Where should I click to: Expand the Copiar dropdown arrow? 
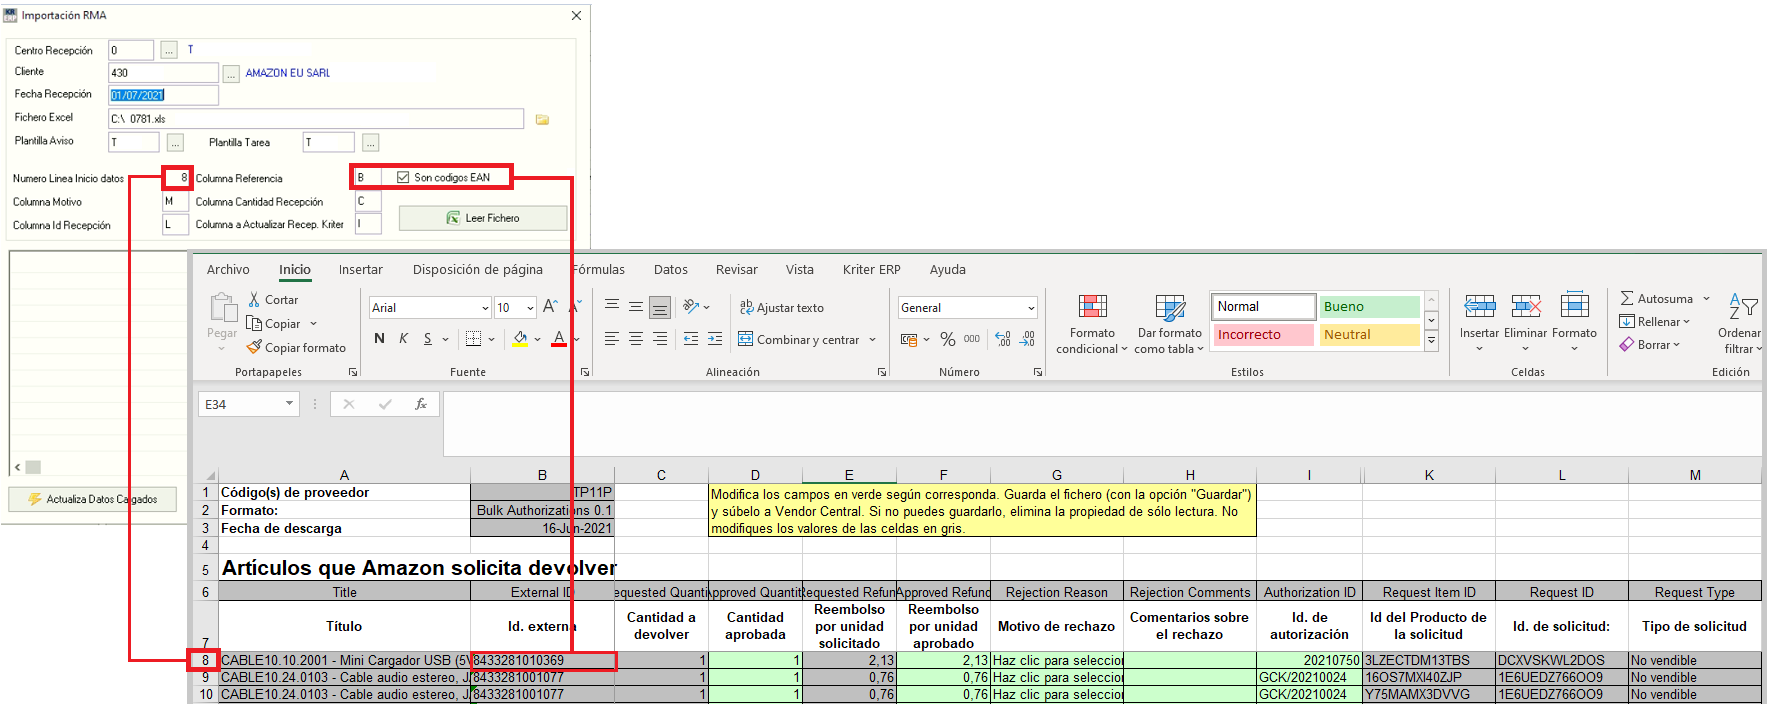313,323
